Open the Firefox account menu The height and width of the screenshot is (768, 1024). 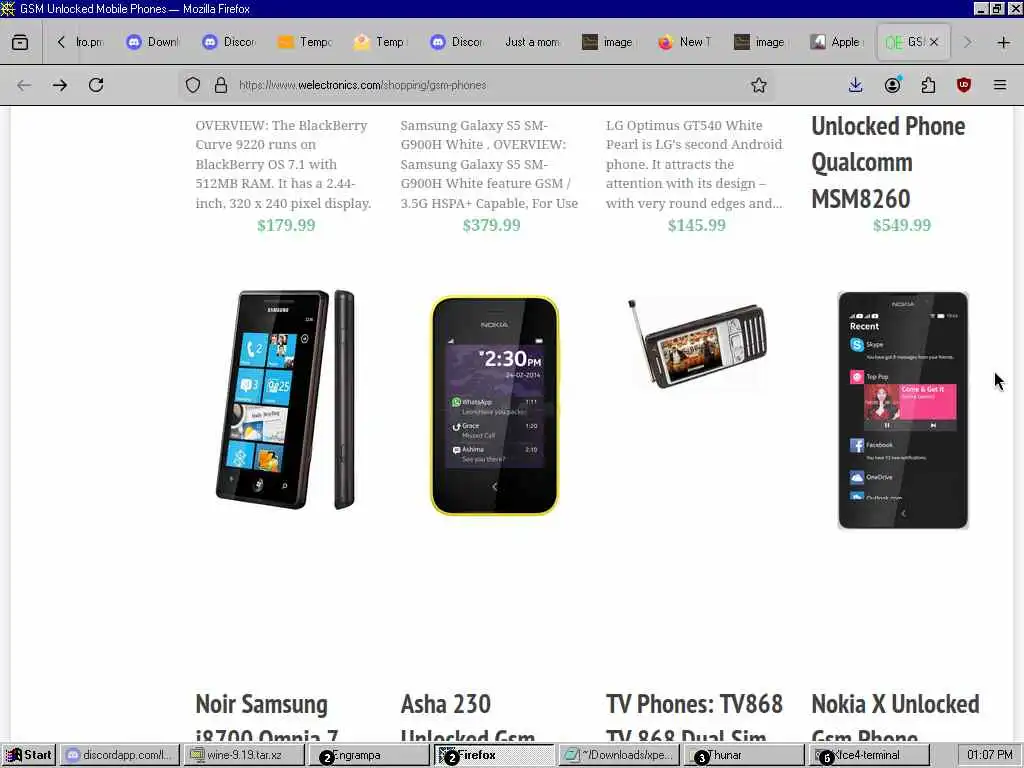pyautogui.click(x=893, y=85)
